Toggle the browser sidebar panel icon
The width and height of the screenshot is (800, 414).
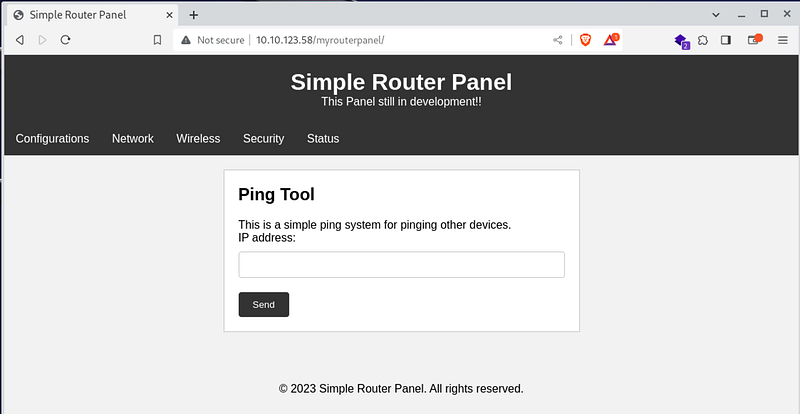[726, 40]
